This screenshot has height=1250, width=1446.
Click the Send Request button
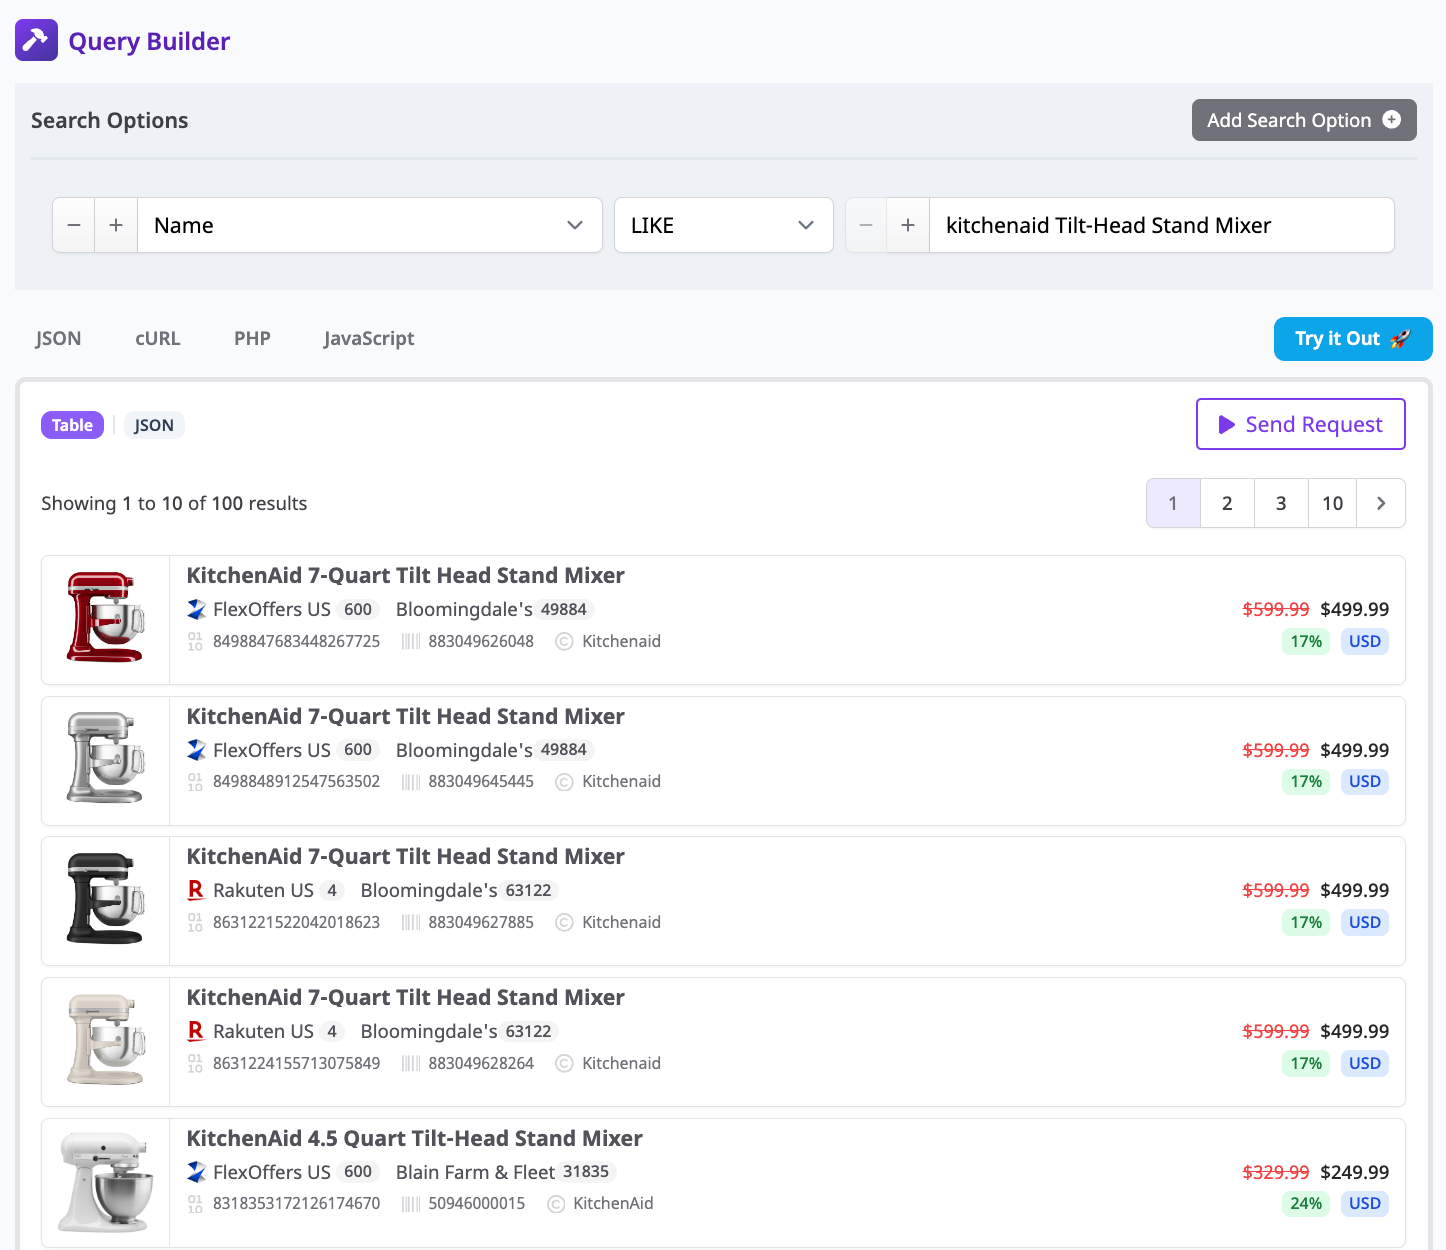(x=1301, y=424)
